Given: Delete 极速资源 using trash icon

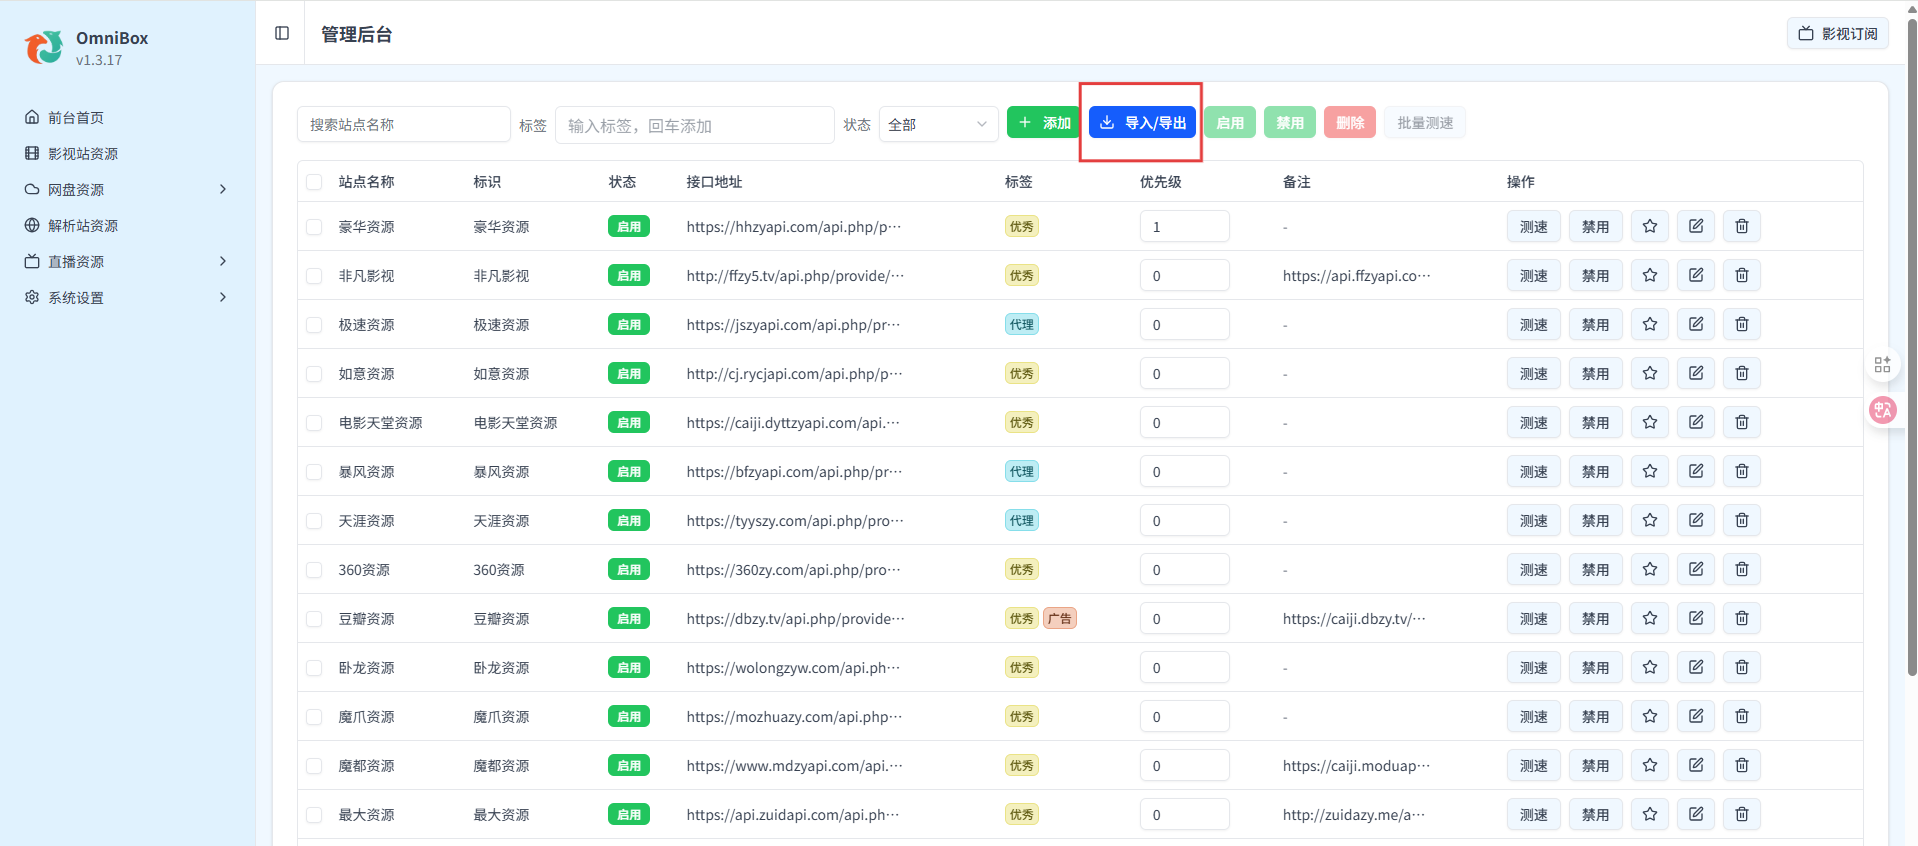Looking at the screenshot, I should (1742, 325).
